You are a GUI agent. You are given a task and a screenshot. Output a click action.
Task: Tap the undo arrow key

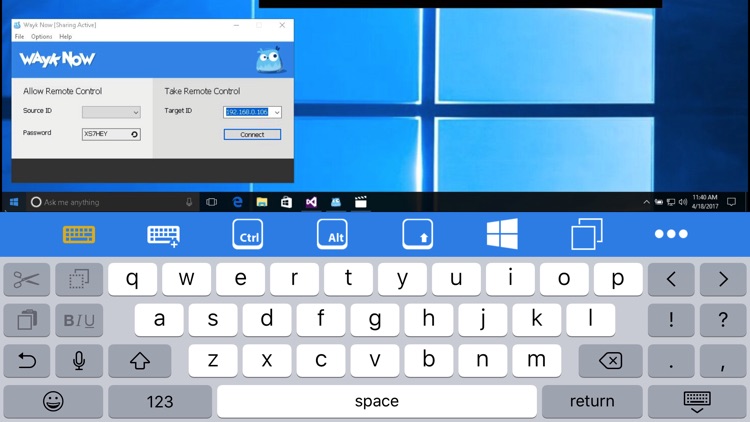(27, 361)
